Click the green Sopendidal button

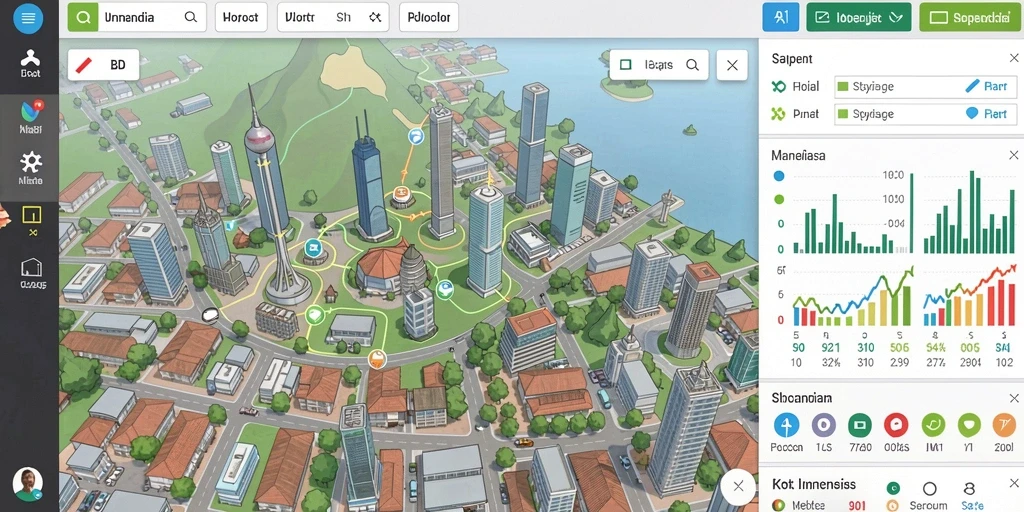point(972,18)
